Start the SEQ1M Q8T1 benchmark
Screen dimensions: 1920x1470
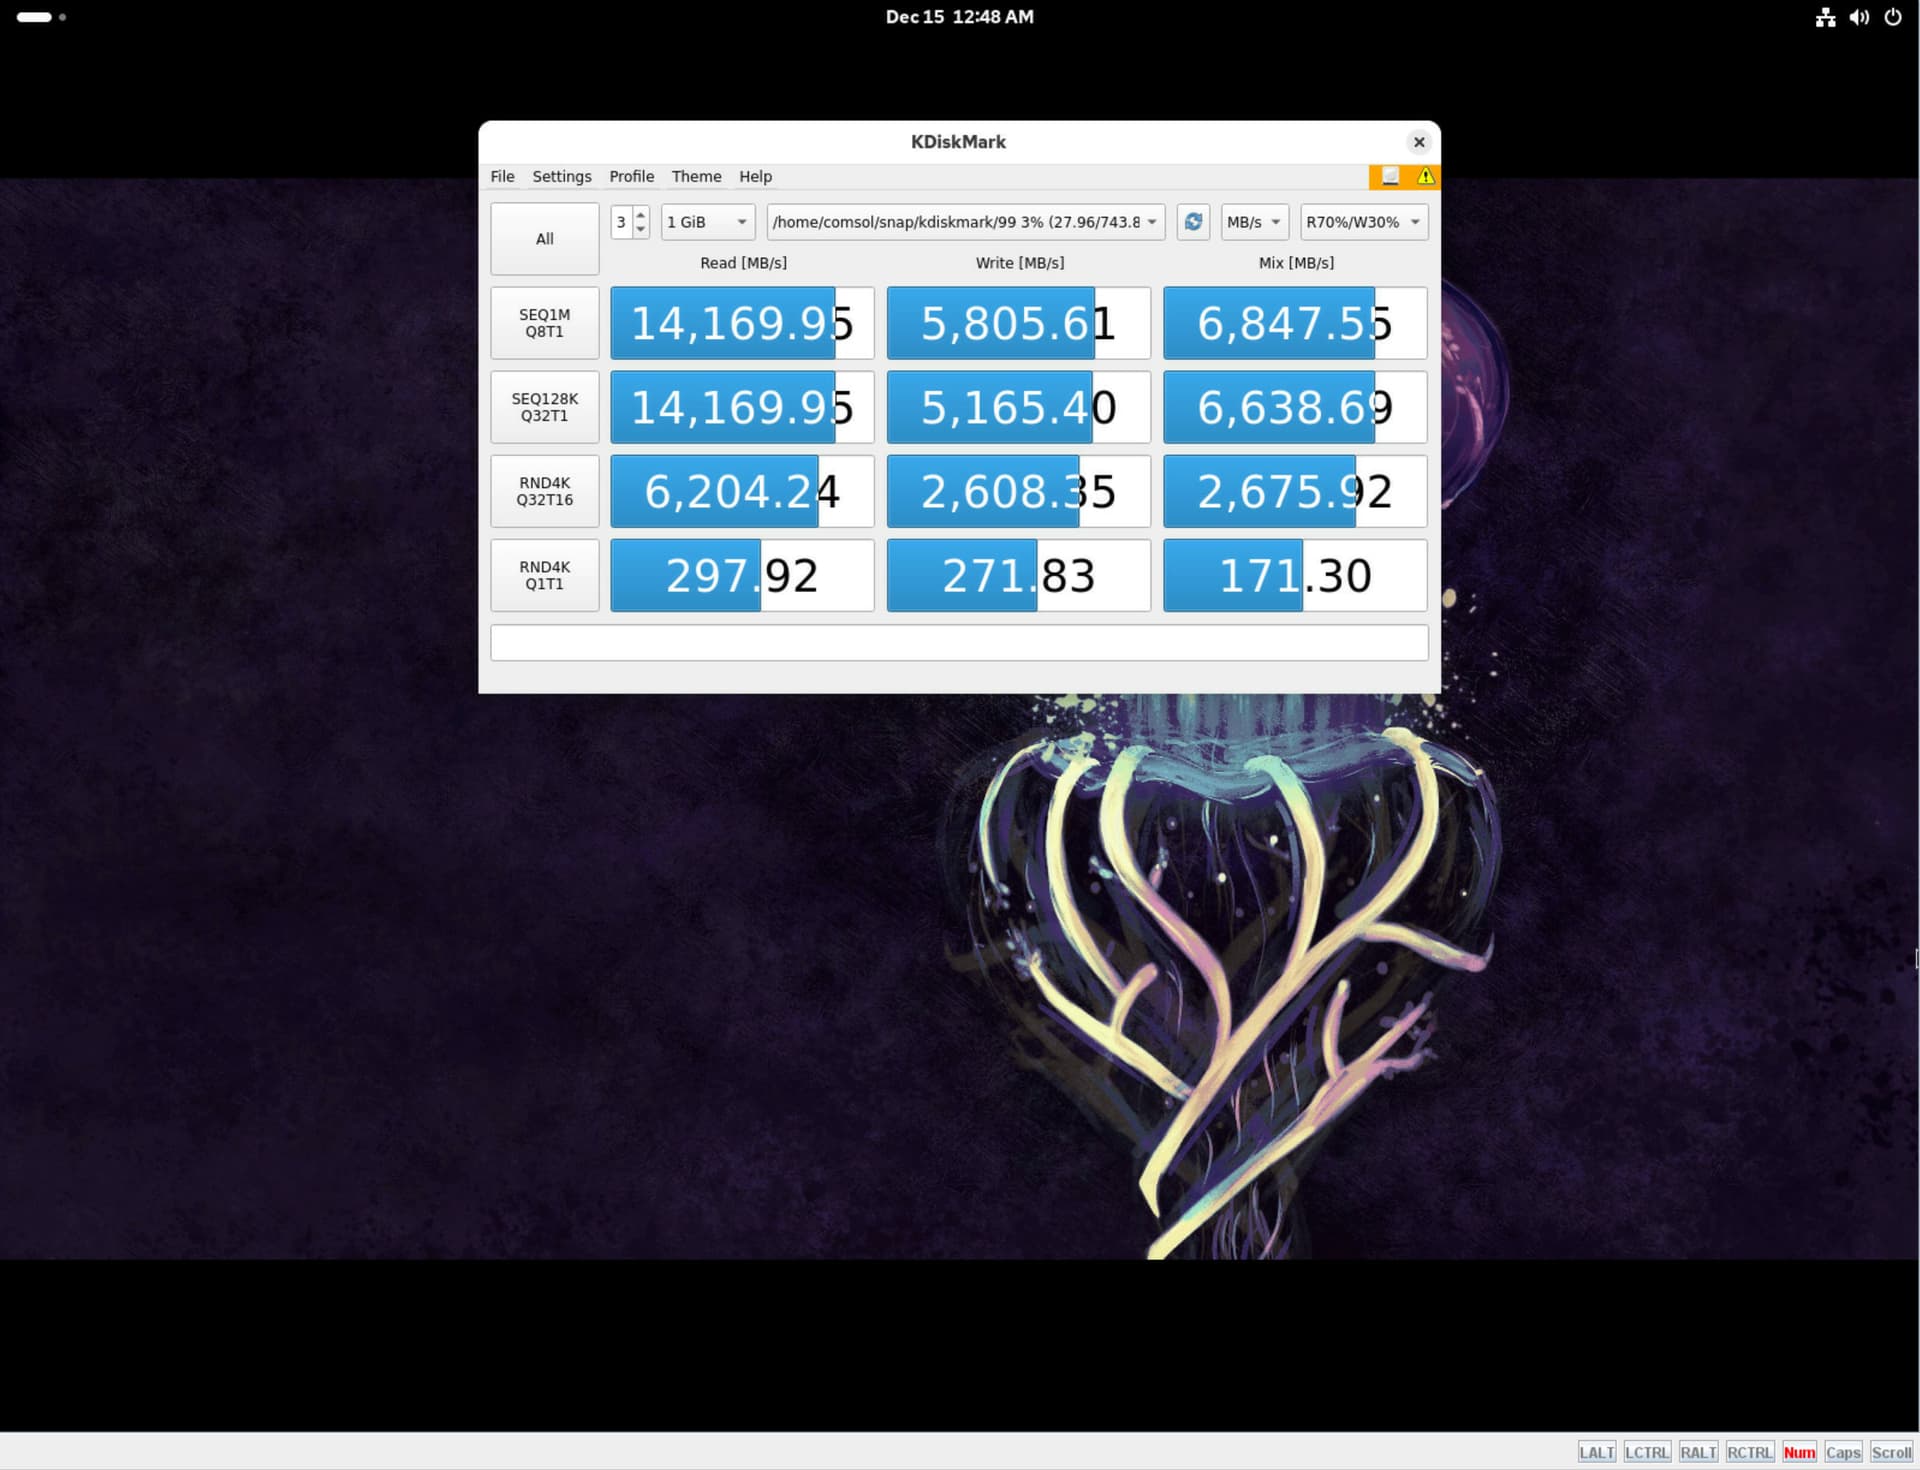tap(545, 323)
